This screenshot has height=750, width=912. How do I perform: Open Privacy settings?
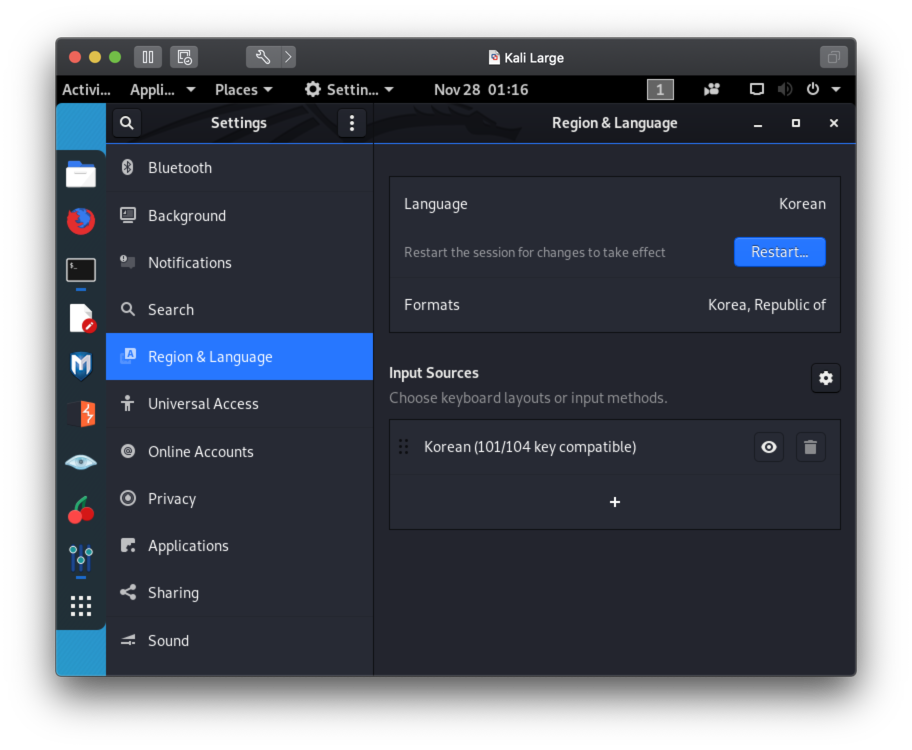[x=240, y=499]
